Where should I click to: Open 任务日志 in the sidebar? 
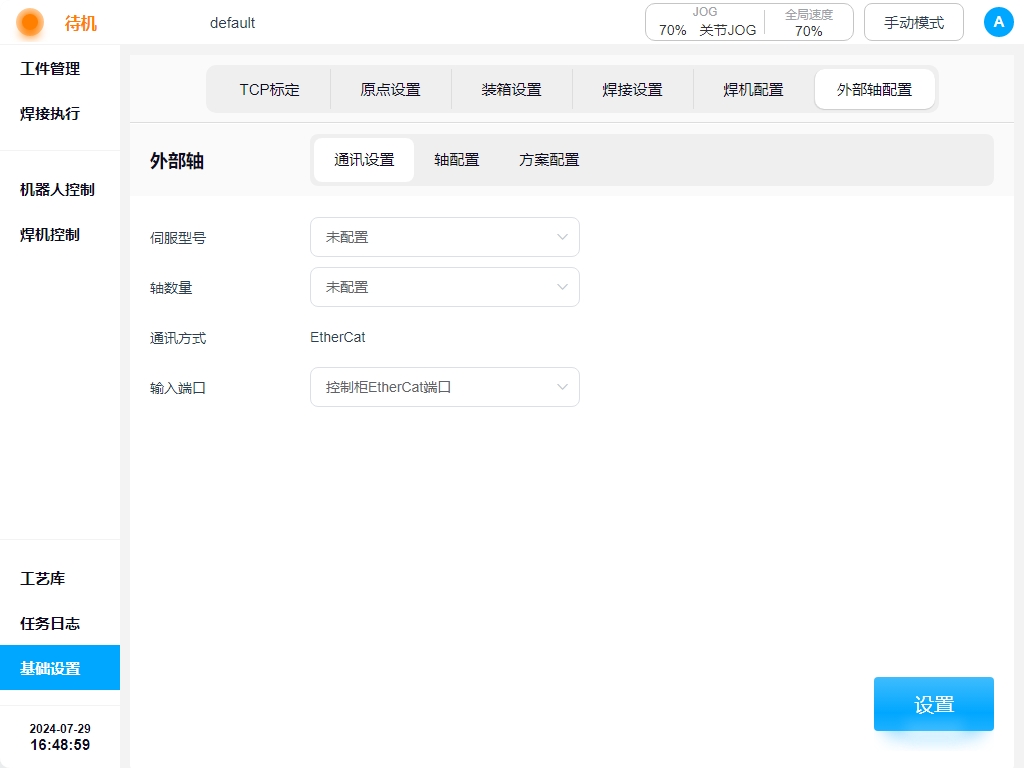click(x=50, y=624)
